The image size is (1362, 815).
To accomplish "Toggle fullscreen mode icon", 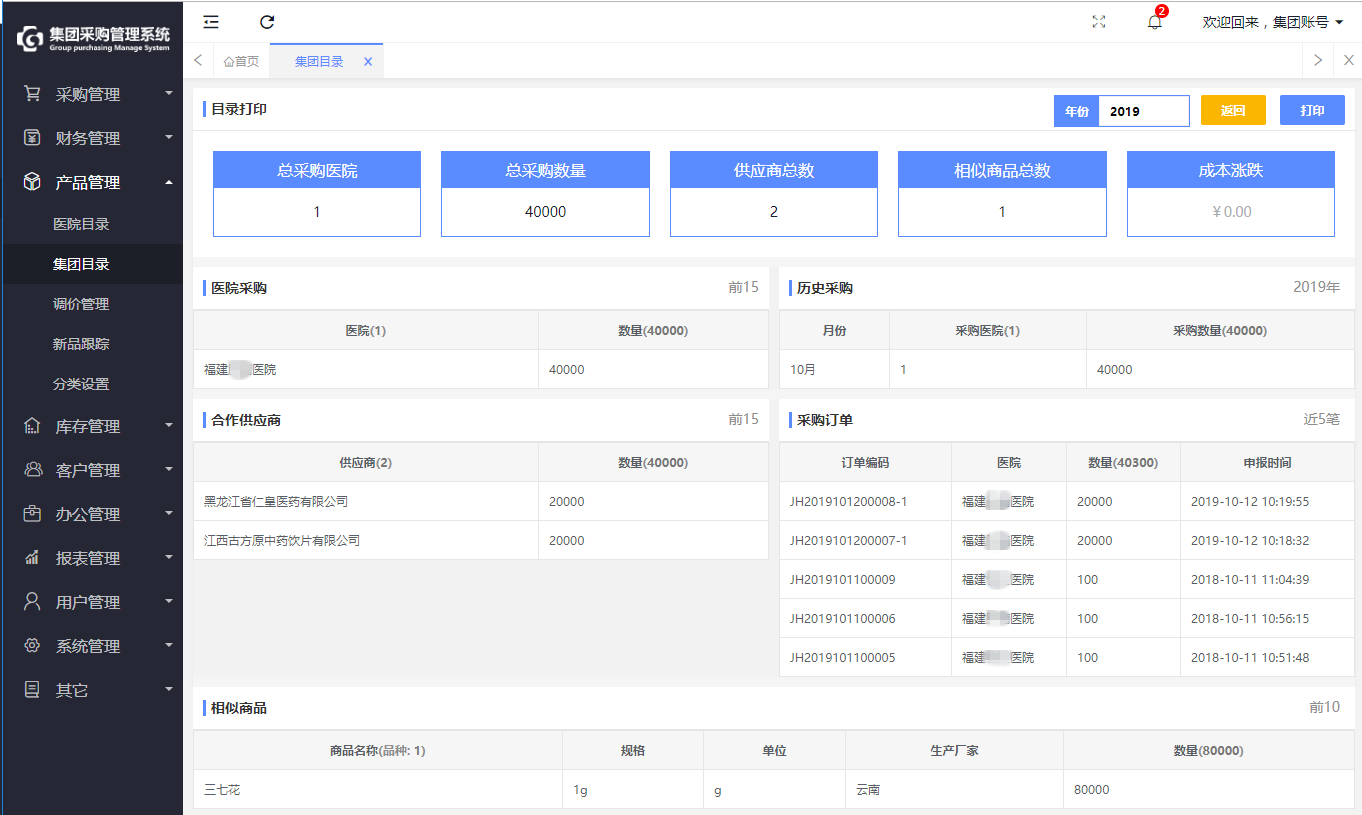I will tap(1099, 22).
